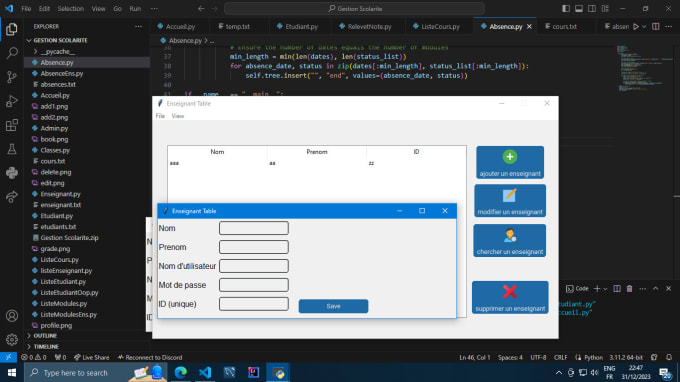
Task: Toggle secondary side bar layout icon
Action: pyautogui.click(x=592, y=9)
